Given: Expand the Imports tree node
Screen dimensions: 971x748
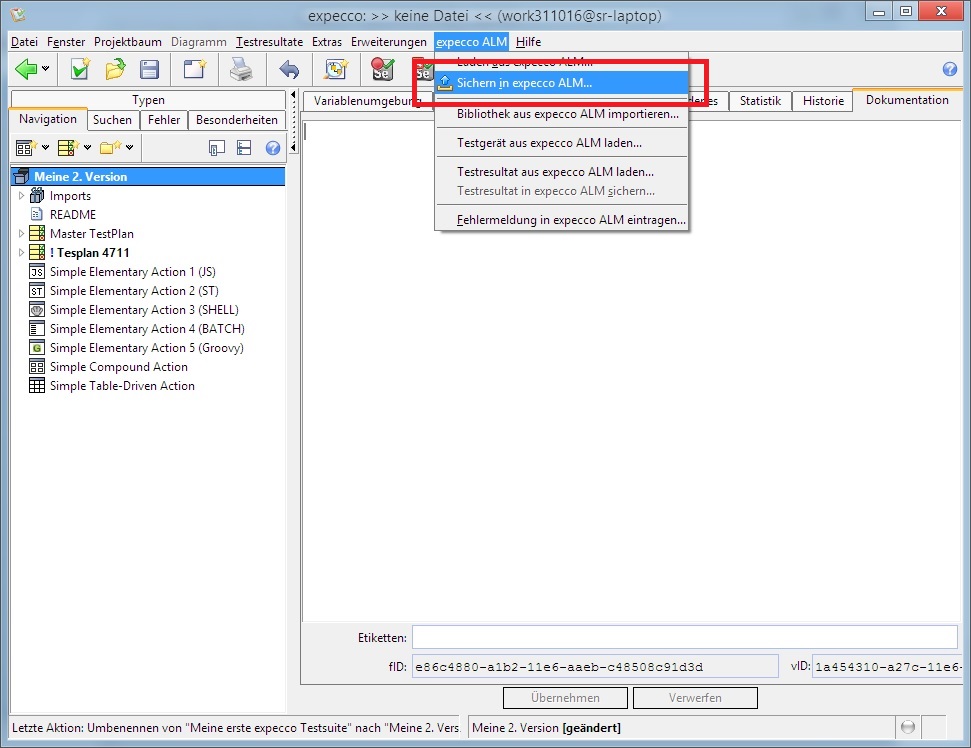Looking at the screenshot, I should click(x=22, y=196).
